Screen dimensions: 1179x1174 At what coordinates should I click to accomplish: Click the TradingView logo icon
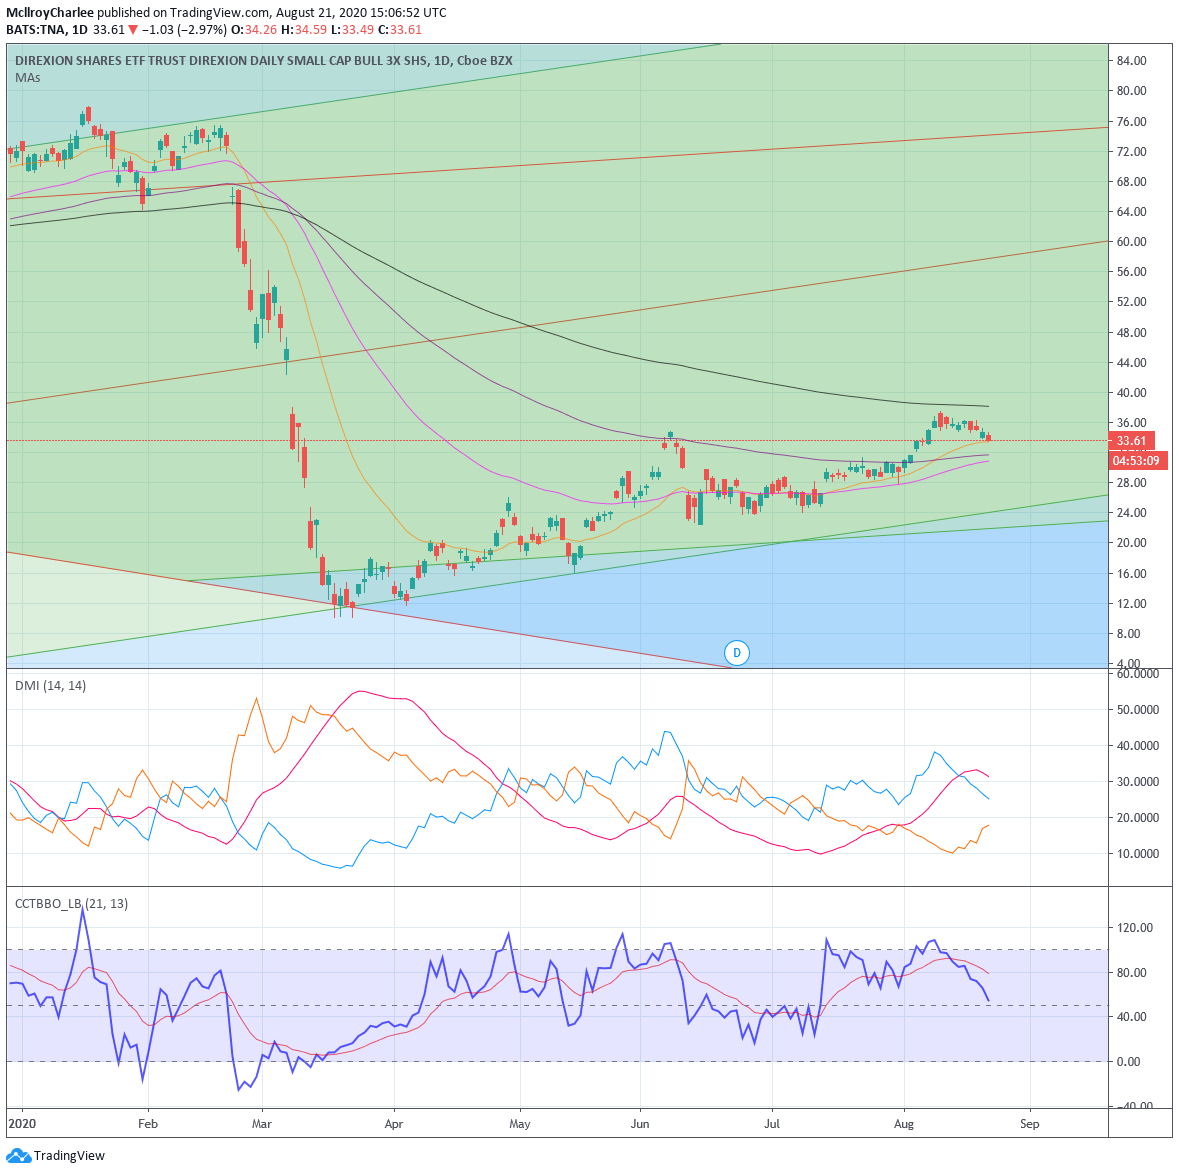tap(18, 1155)
